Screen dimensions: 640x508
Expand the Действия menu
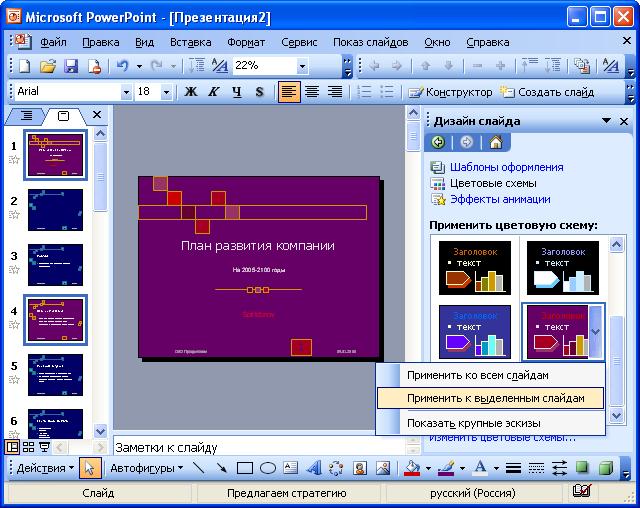coord(45,468)
